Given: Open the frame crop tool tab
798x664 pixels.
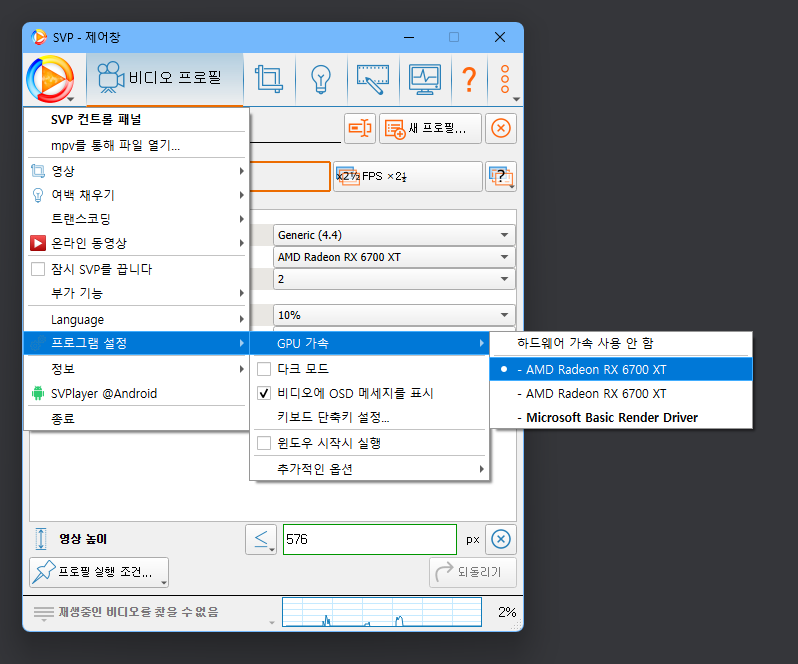Looking at the screenshot, I should click(x=270, y=79).
